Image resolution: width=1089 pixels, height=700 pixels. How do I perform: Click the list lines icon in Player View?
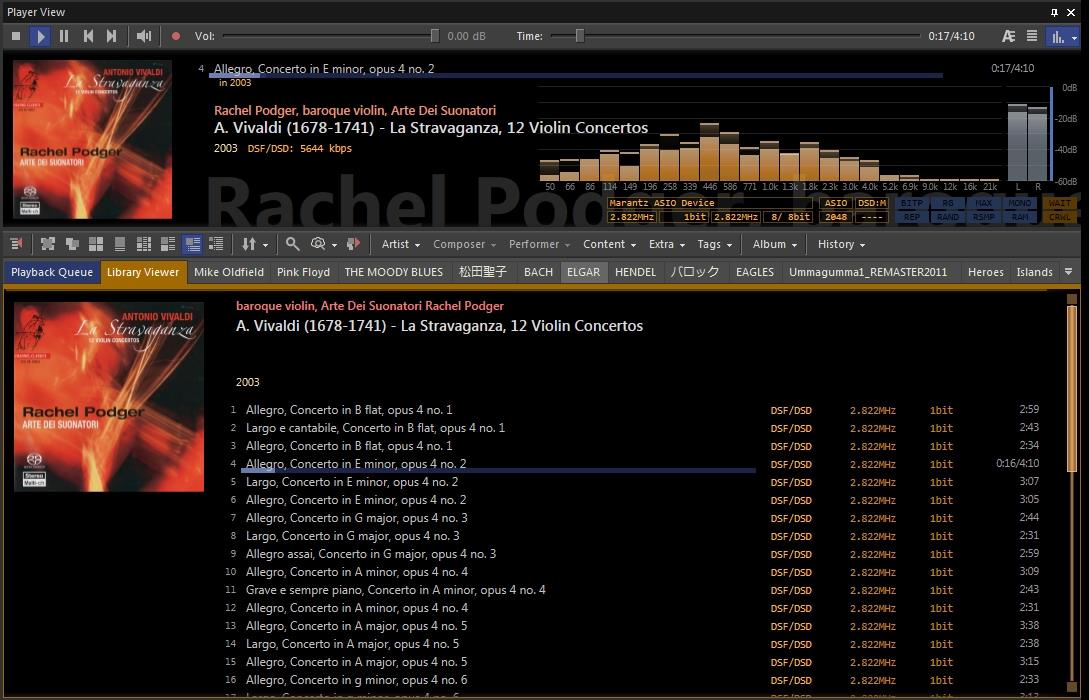(1032, 36)
